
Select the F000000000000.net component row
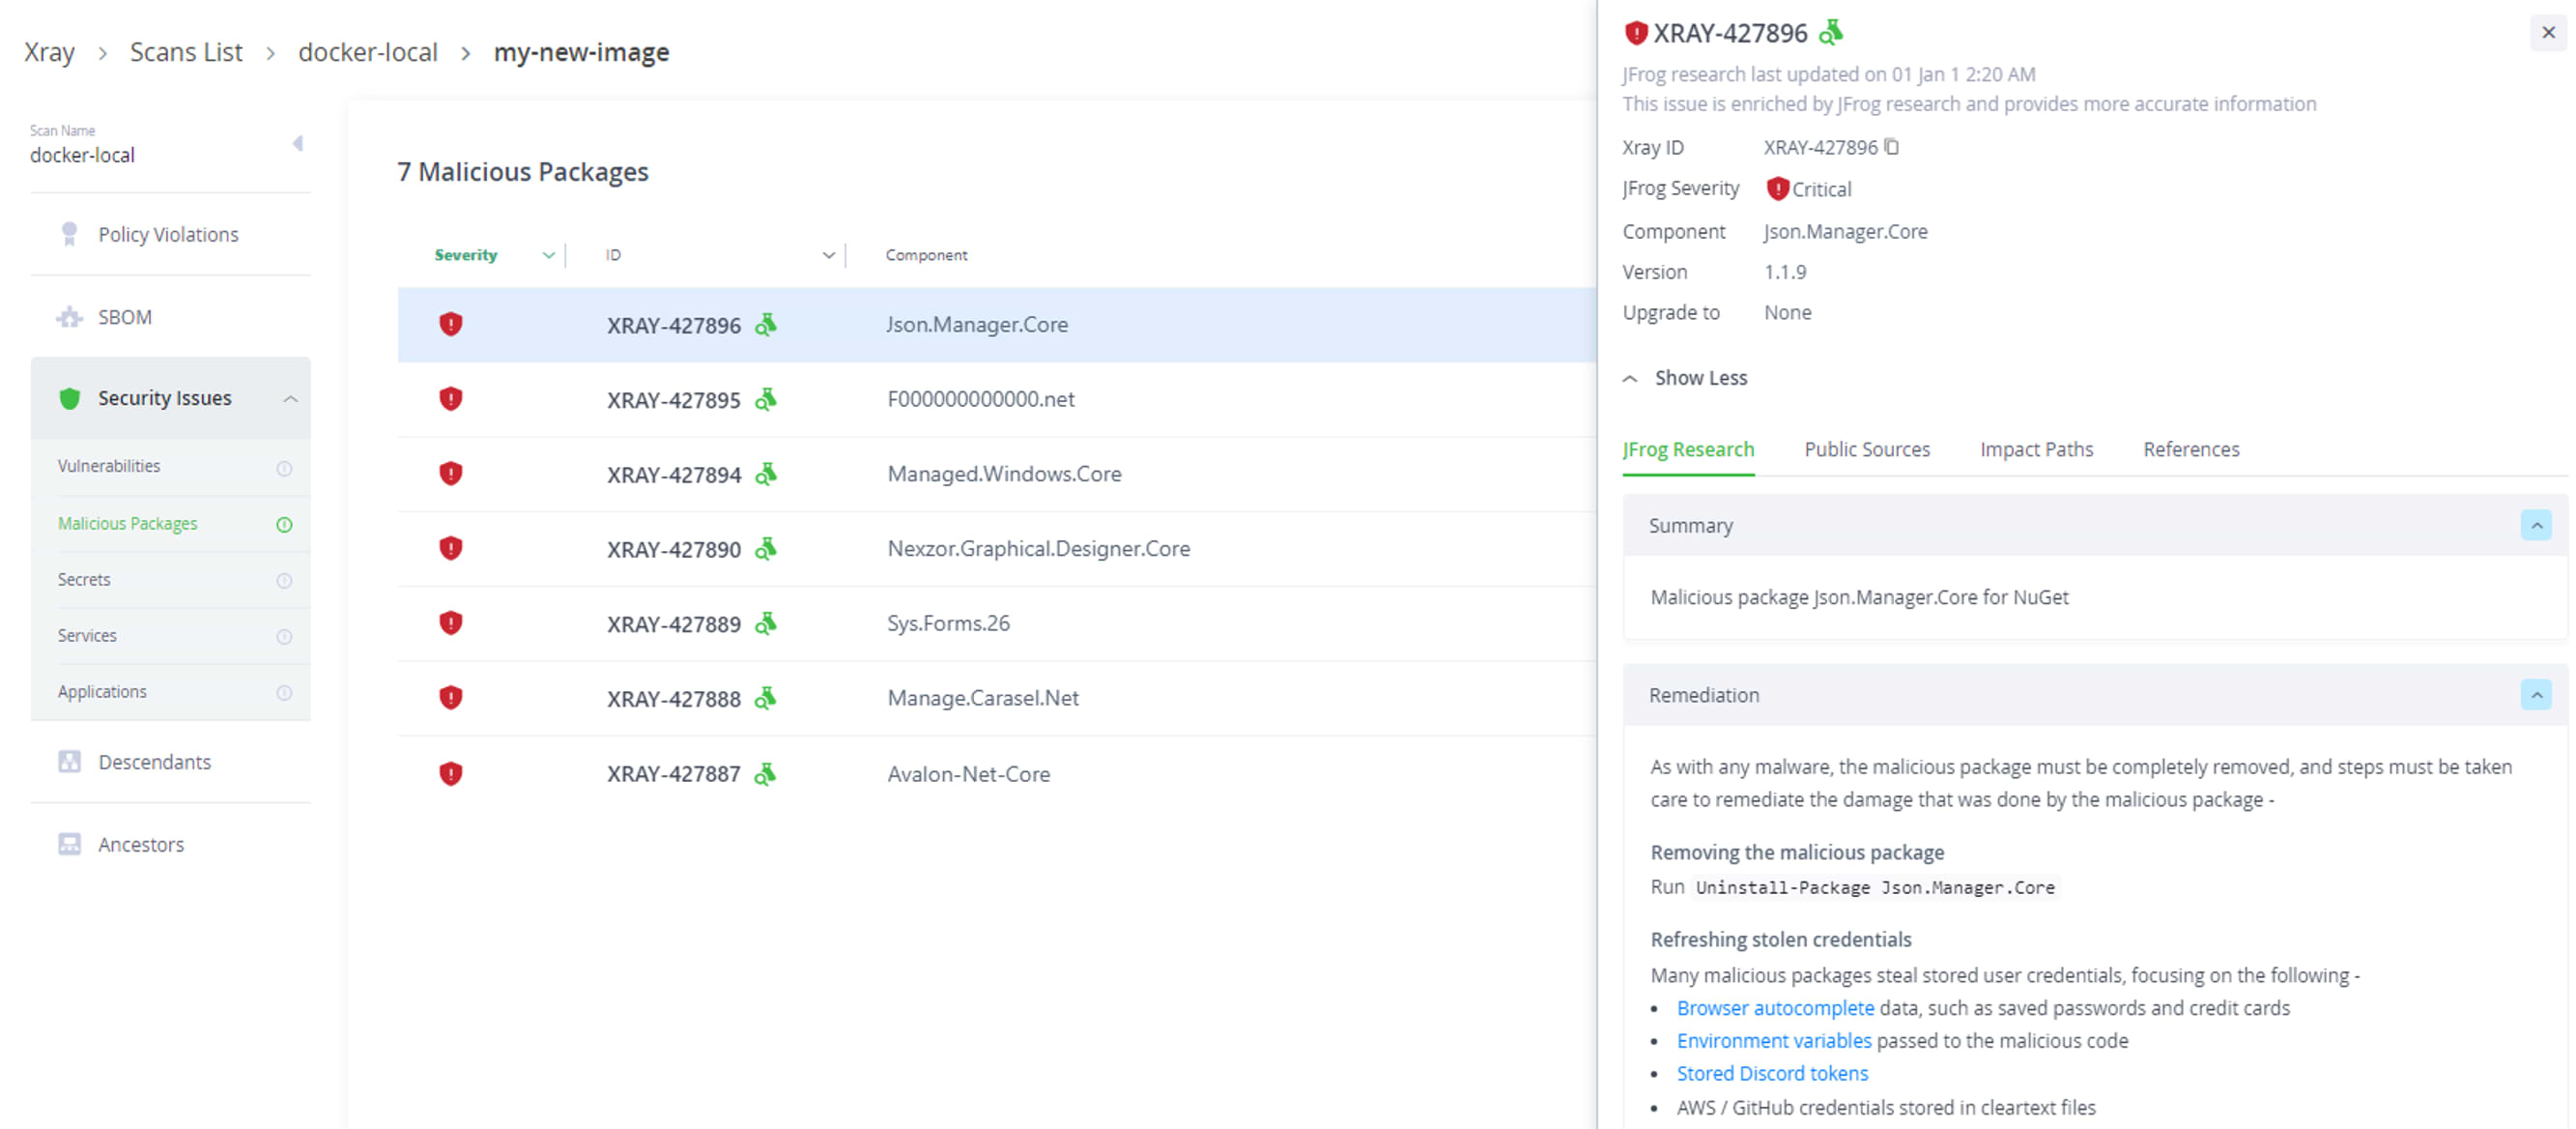point(996,399)
